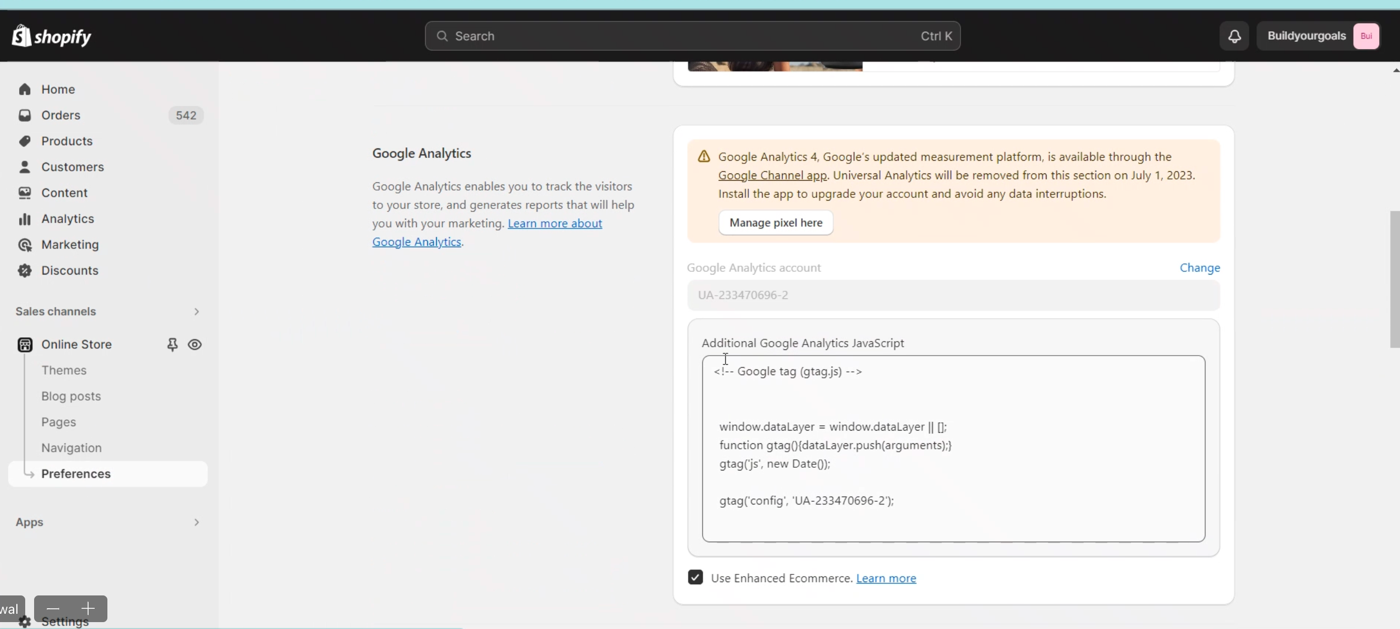
Task: Click the Manage pixel here button
Action: 775,222
